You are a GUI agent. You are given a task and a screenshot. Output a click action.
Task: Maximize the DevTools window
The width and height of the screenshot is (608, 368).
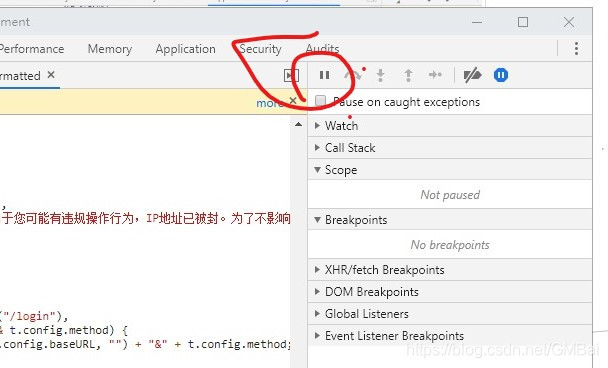pyautogui.click(x=523, y=22)
